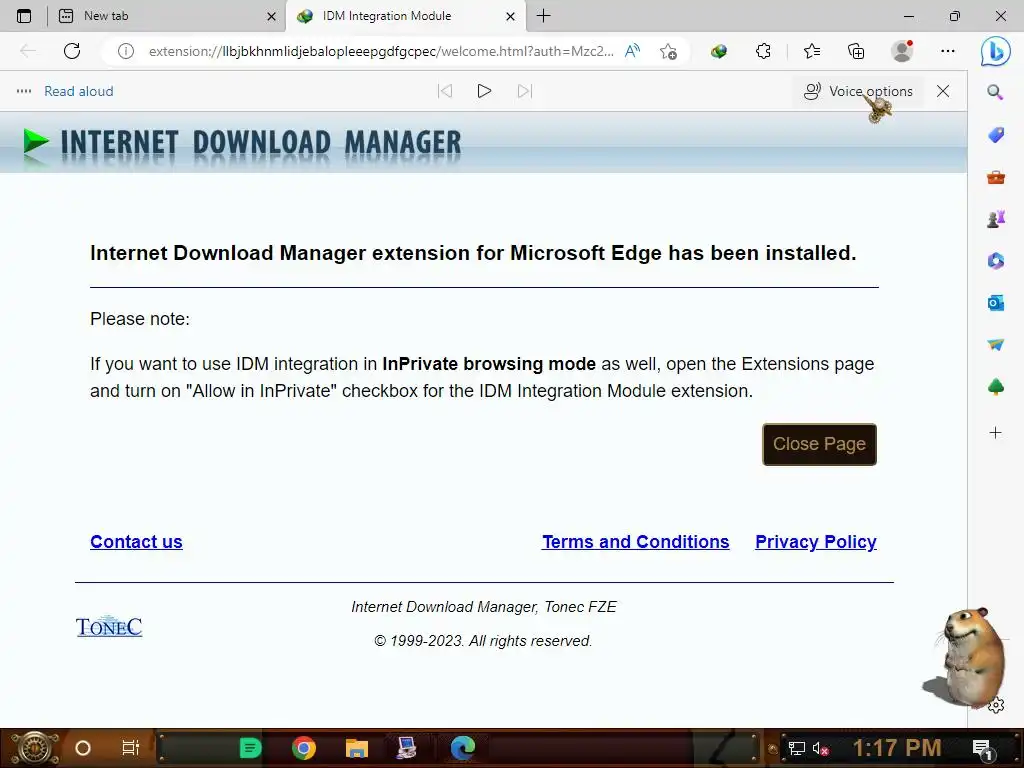Screen dimensions: 1024x768
Task: Open the green notes app on taskbar
Action: coord(250,748)
